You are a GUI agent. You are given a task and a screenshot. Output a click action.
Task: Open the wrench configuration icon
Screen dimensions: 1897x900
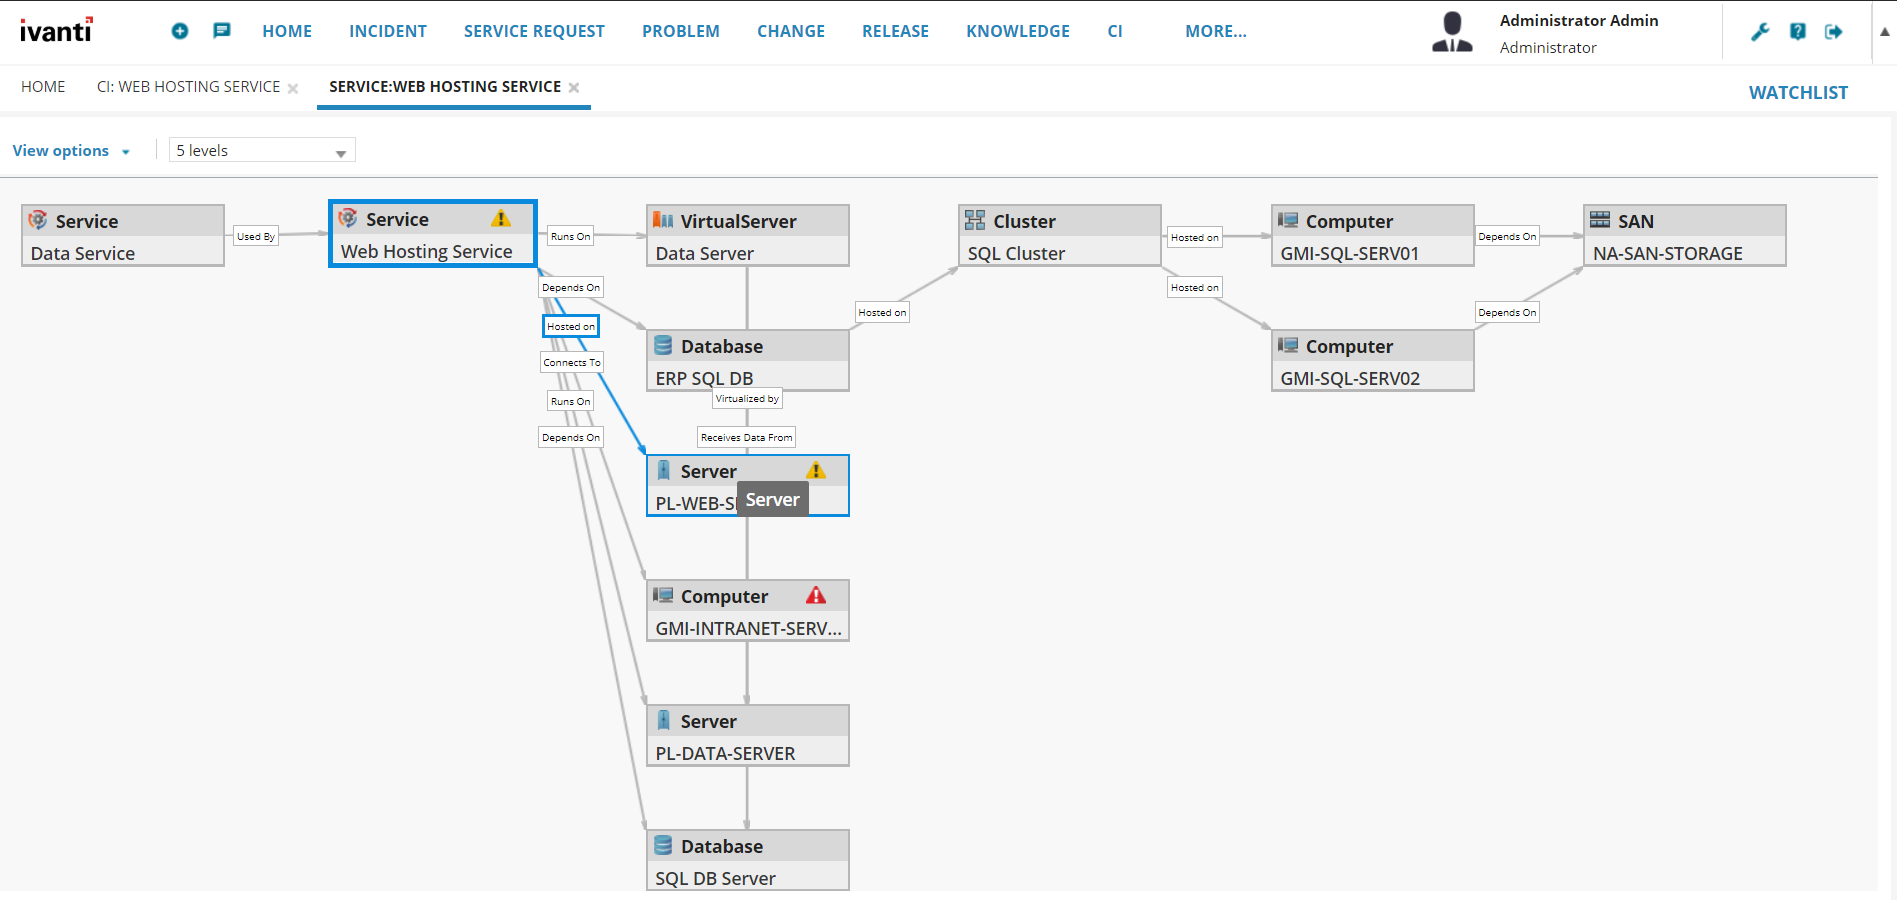pyautogui.click(x=1760, y=32)
